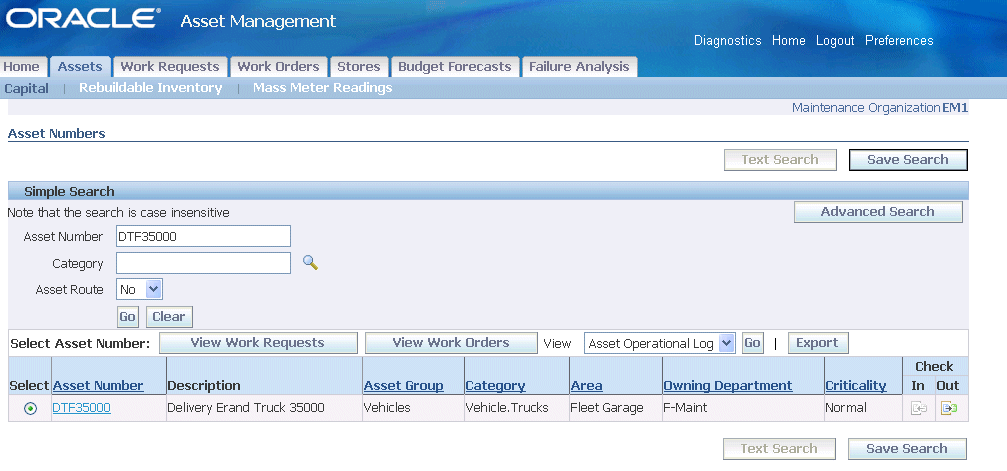Click the bottom Save Search button
The width and height of the screenshot is (1007, 471).
(x=907, y=449)
